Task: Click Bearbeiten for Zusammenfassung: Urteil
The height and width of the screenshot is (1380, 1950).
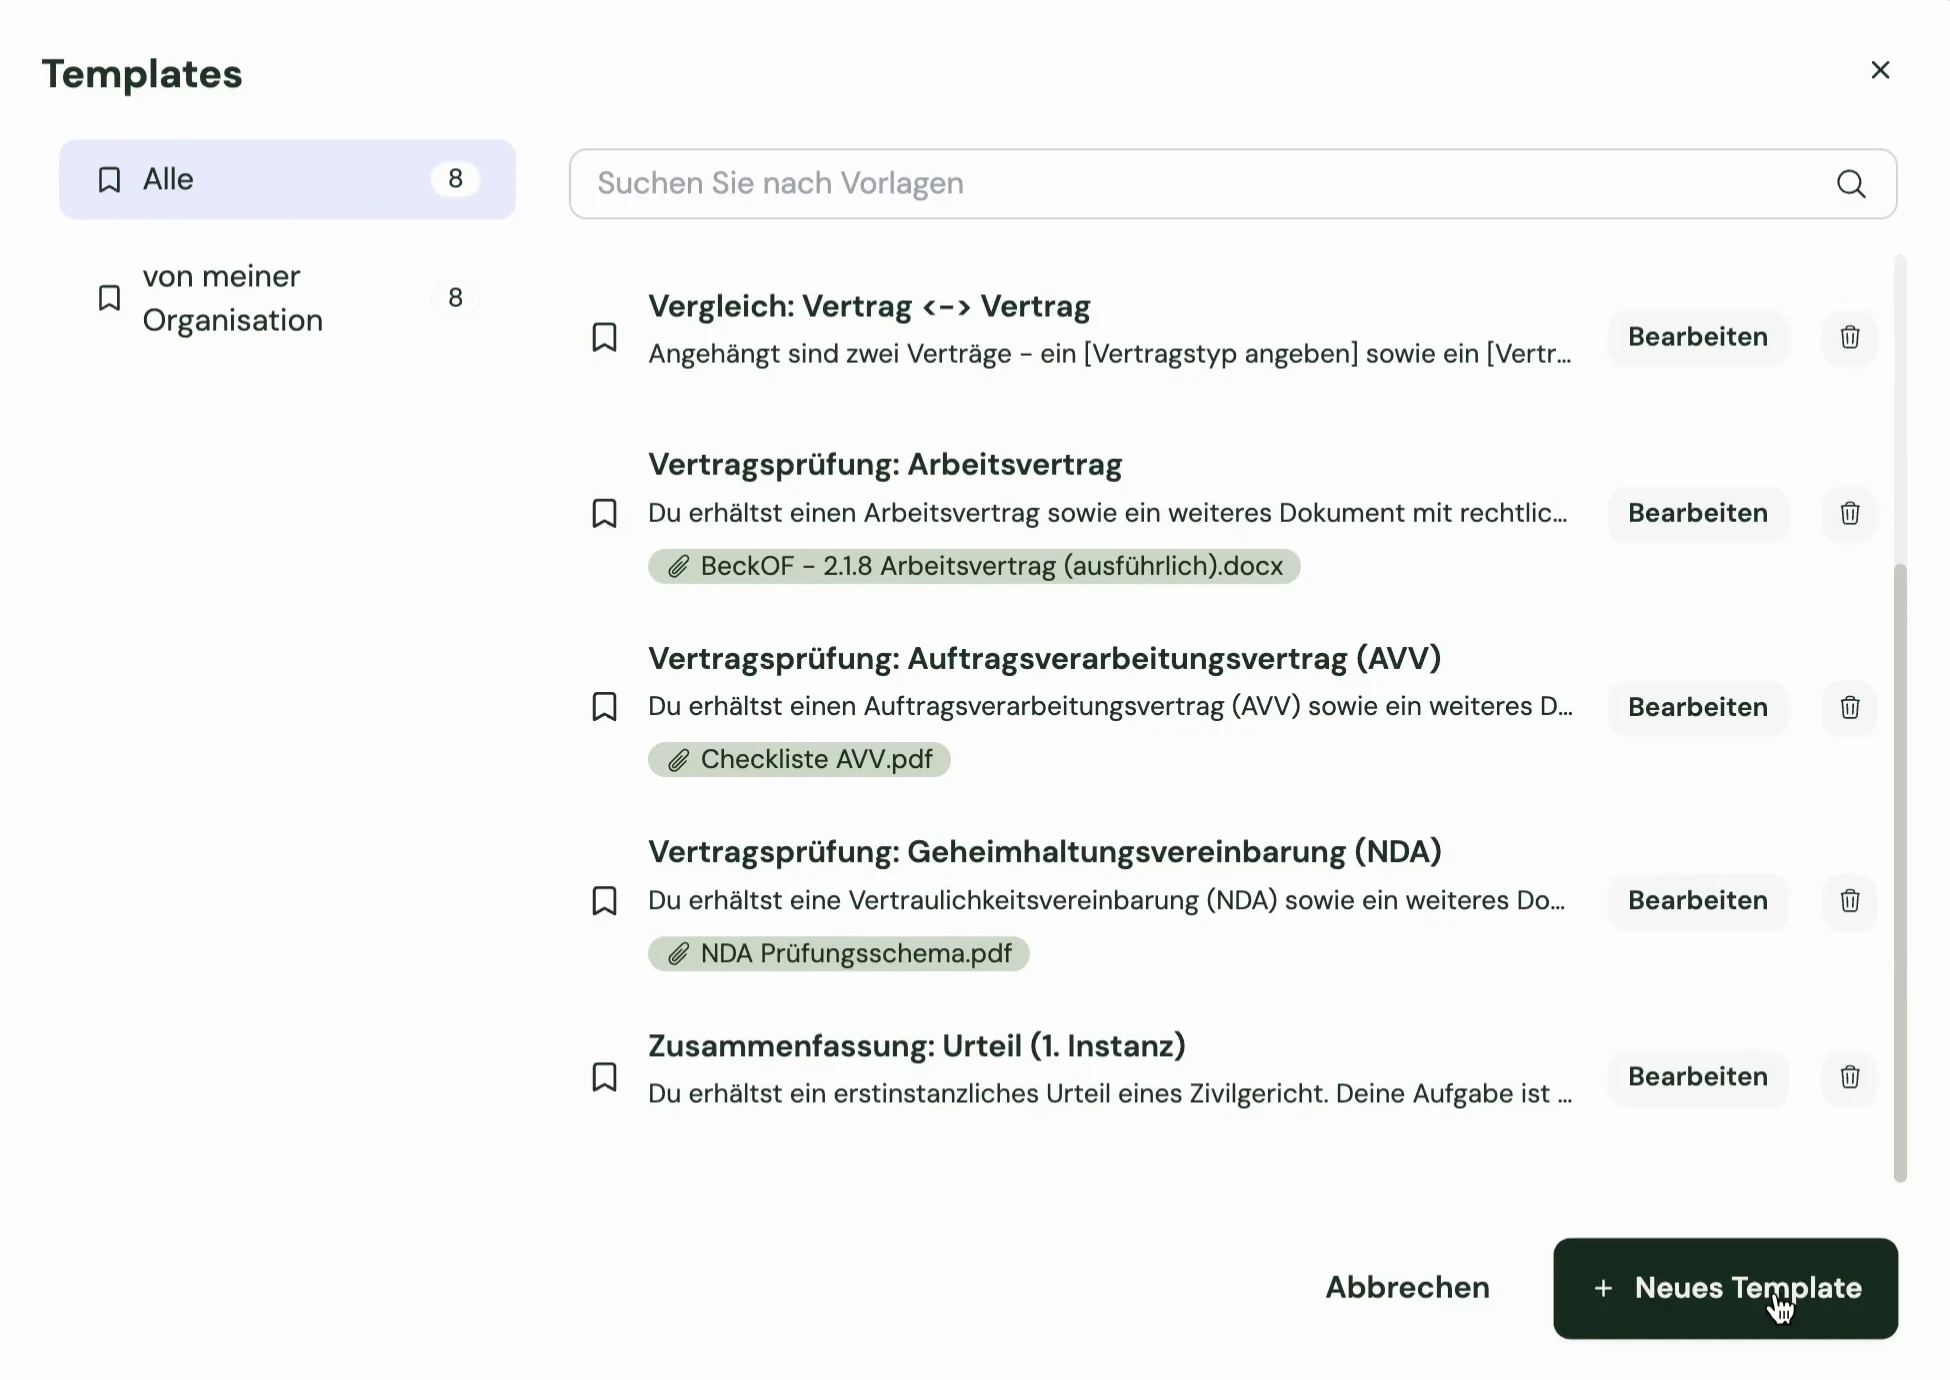Action: (1697, 1077)
